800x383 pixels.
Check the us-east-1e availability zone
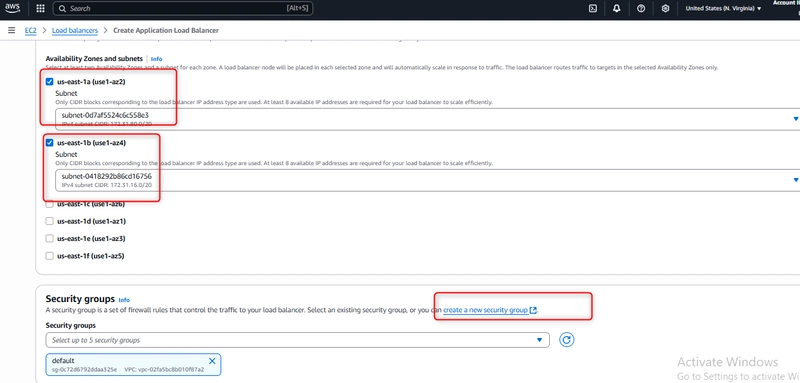pyautogui.click(x=49, y=238)
